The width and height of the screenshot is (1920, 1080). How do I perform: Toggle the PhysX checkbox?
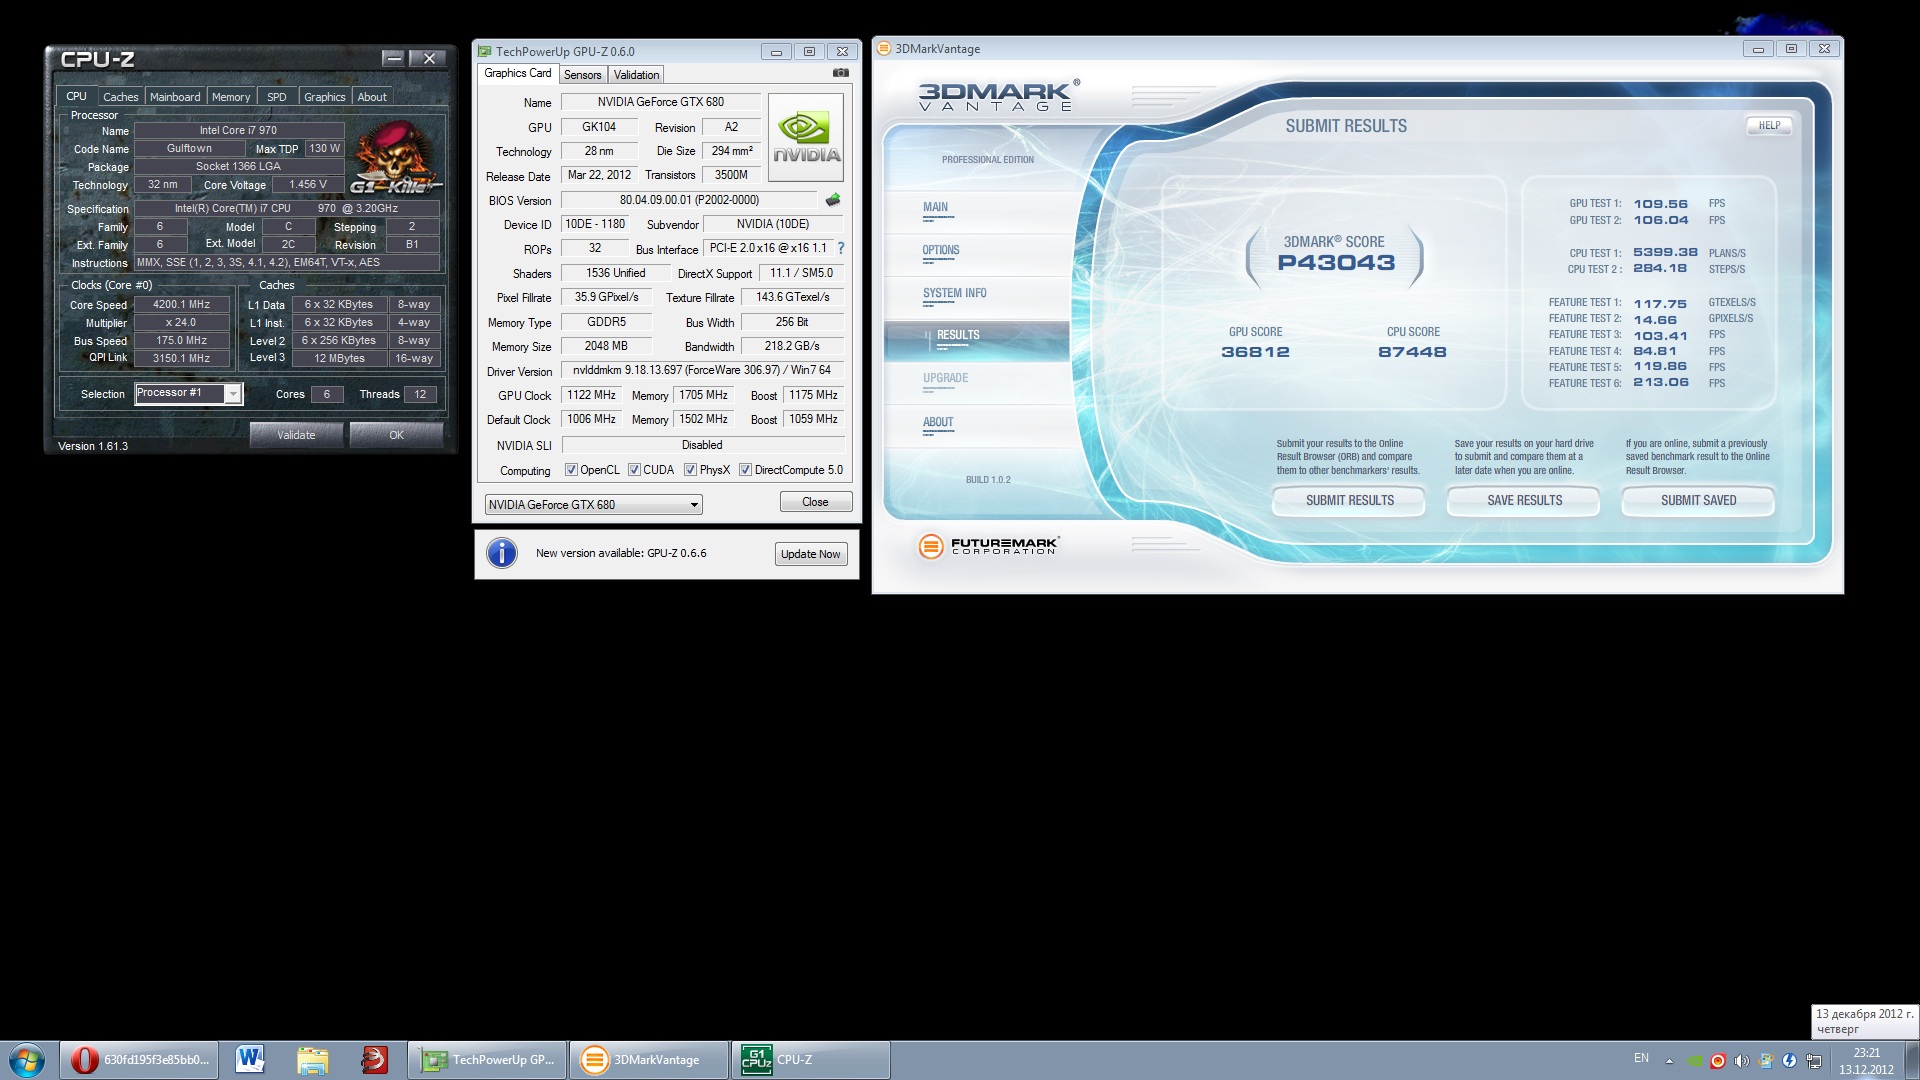click(690, 470)
